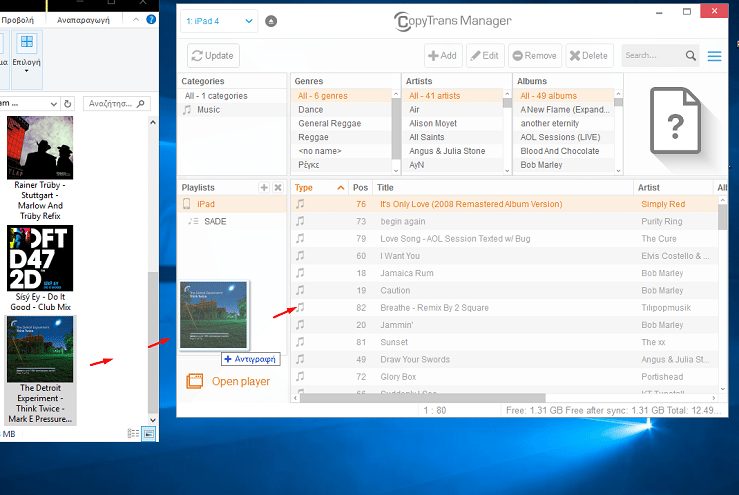Sort tracks by the Type column
Viewport: 739px width, 495px height.
pos(304,187)
